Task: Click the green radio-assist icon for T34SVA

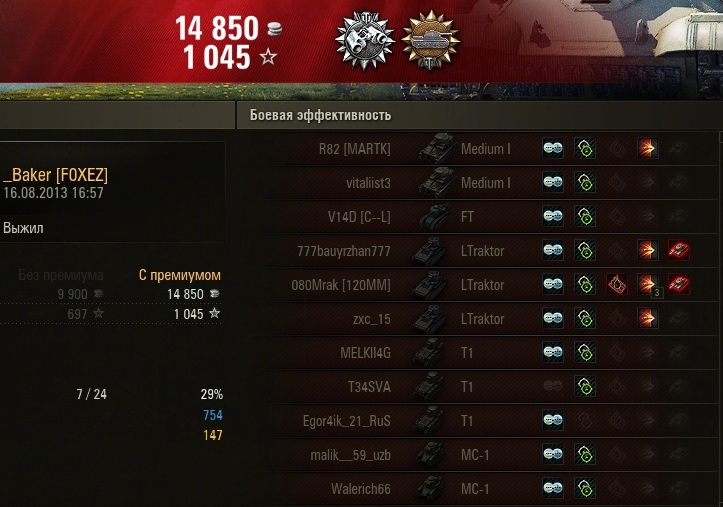Action: [x=585, y=386]
